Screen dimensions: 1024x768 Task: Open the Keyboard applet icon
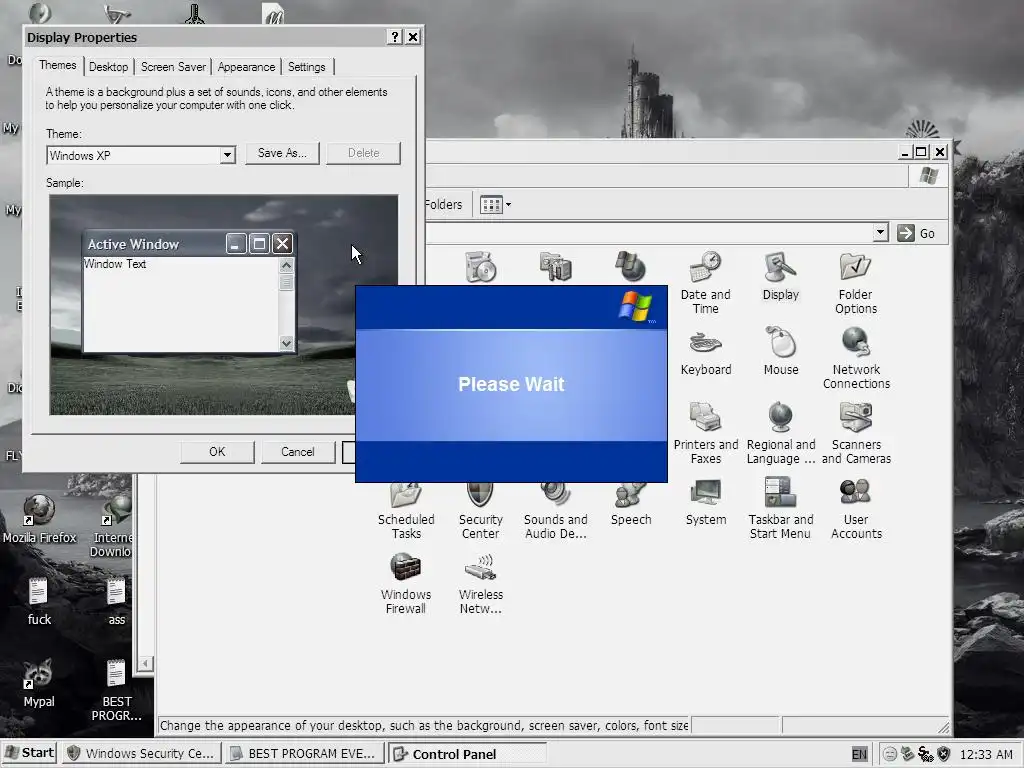705,353
